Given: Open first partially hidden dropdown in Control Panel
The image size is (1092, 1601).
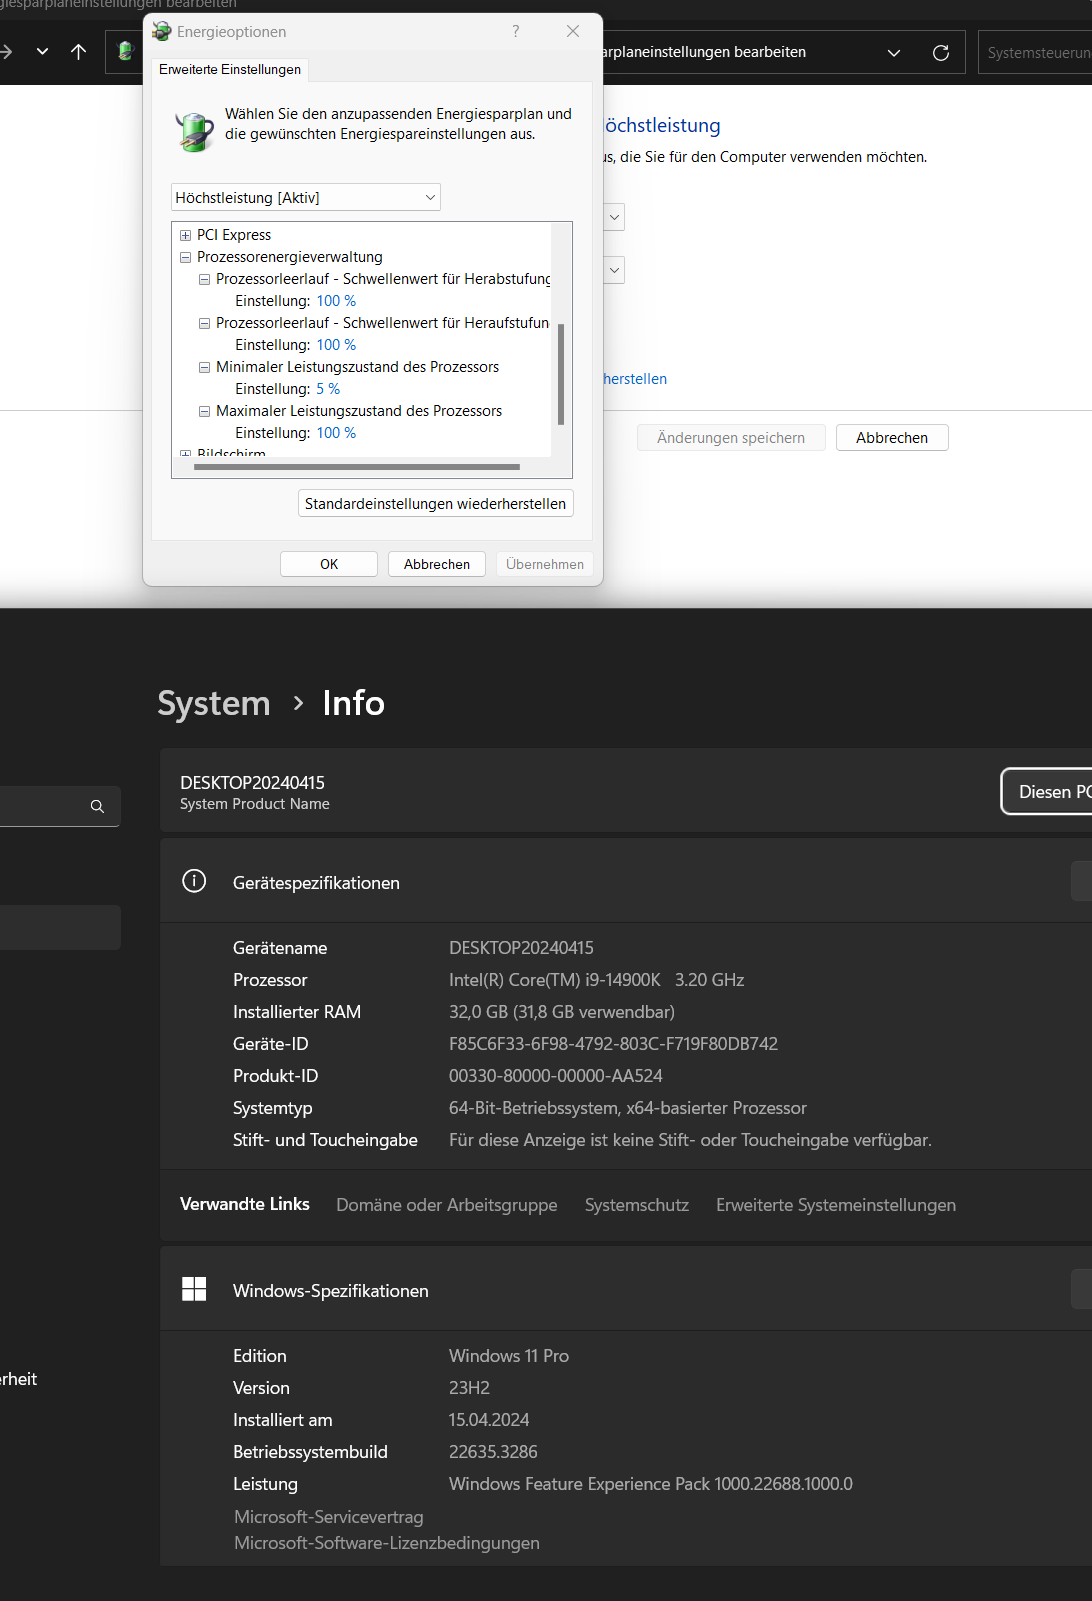Looking at the screenshot, I should [x=614, y=217].
